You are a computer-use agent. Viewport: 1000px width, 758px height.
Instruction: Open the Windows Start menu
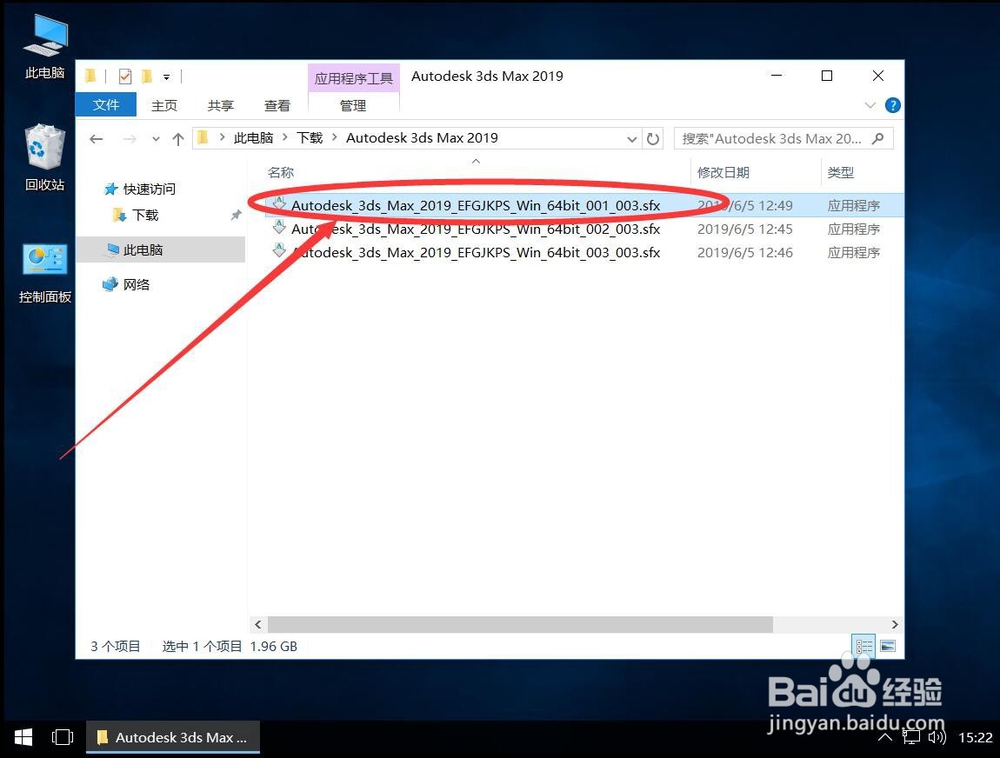tap(23, 738)
